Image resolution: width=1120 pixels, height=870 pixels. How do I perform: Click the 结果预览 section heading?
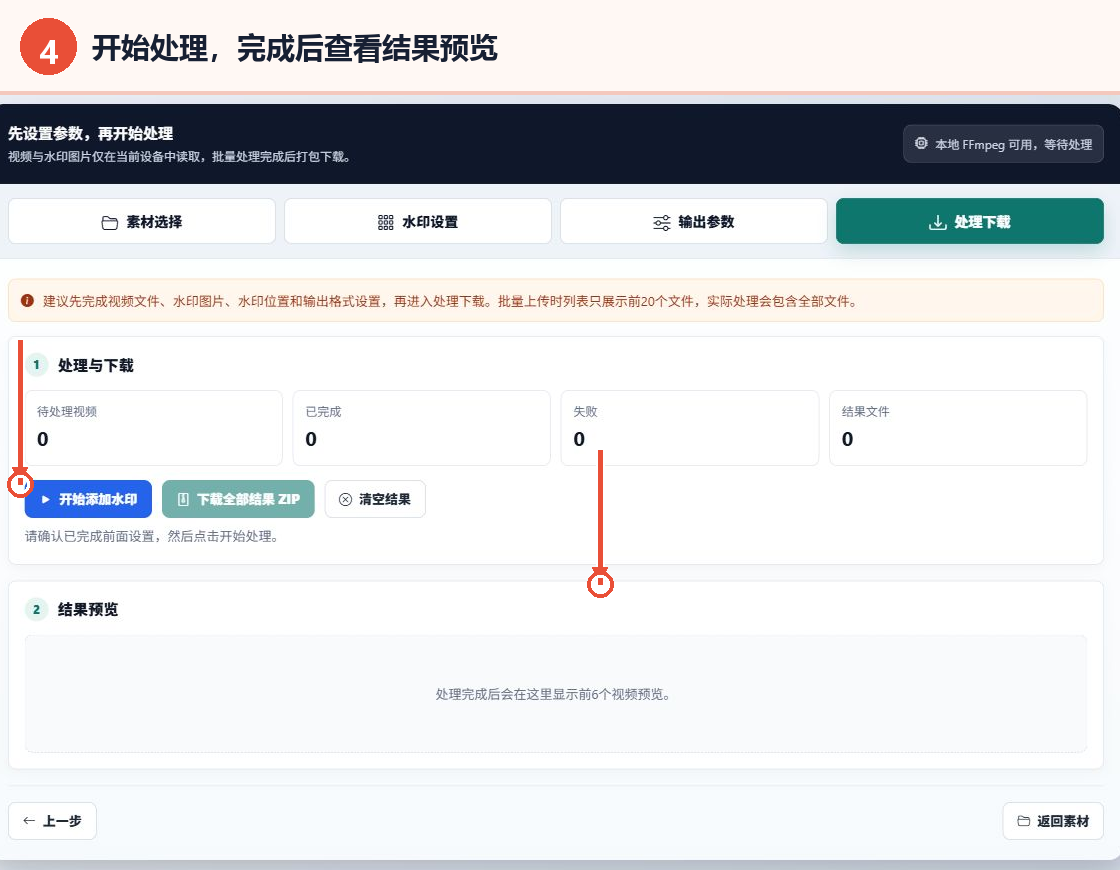coord(88,609)
